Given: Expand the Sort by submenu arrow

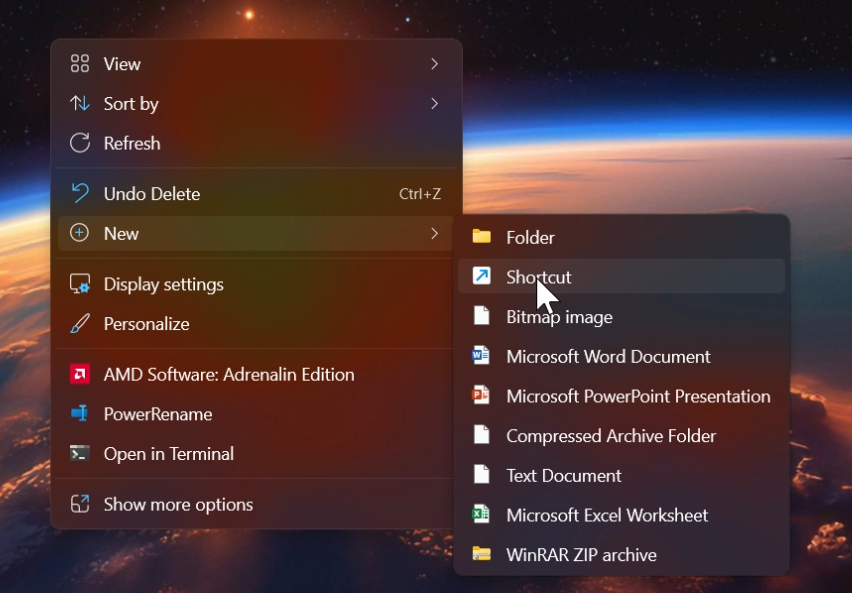Looking at the screenshot, I should [434, 104].
